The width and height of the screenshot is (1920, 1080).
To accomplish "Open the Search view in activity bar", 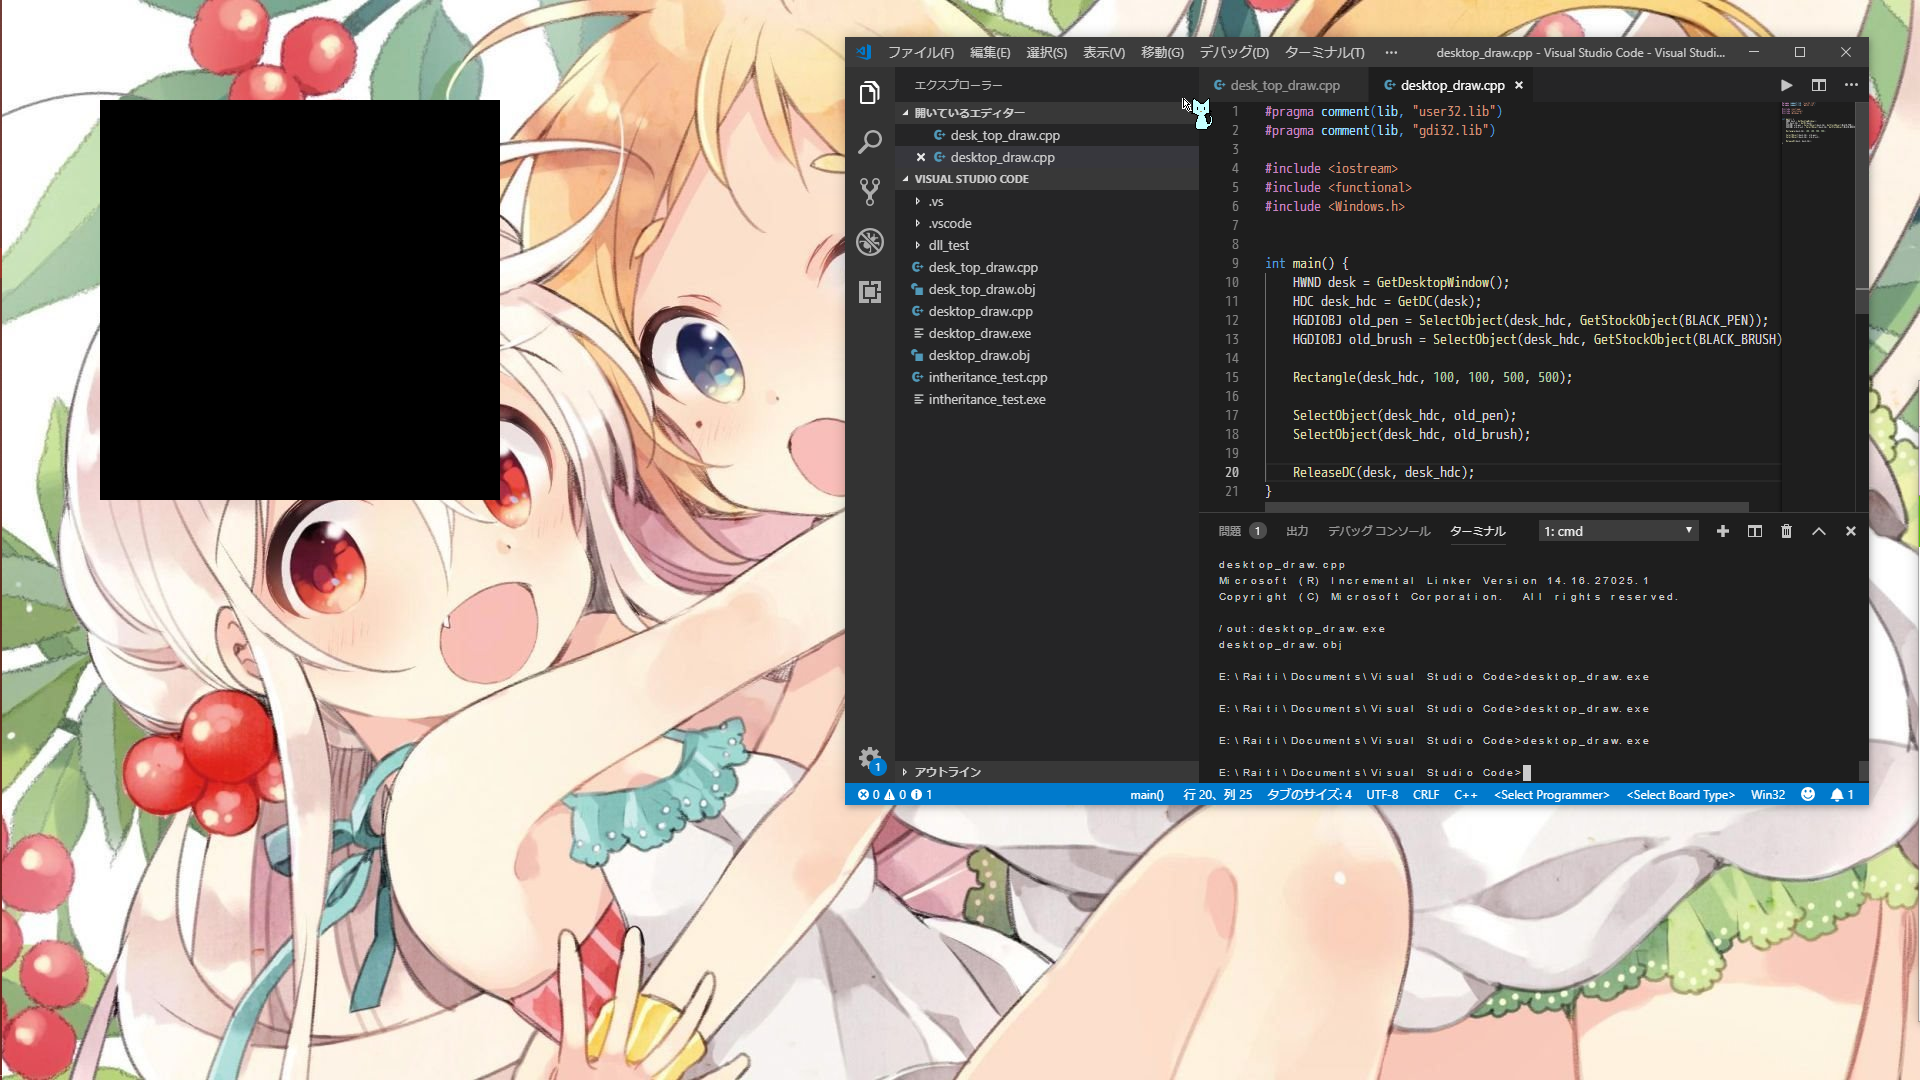I will [869, 142].
